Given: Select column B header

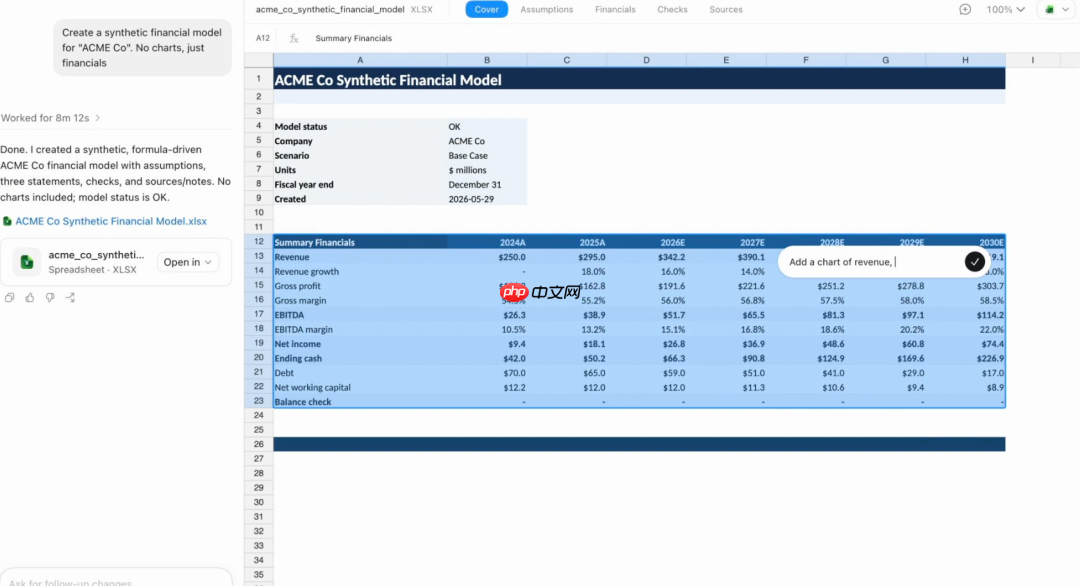Looking at the screenshot, I should [487, 60].
